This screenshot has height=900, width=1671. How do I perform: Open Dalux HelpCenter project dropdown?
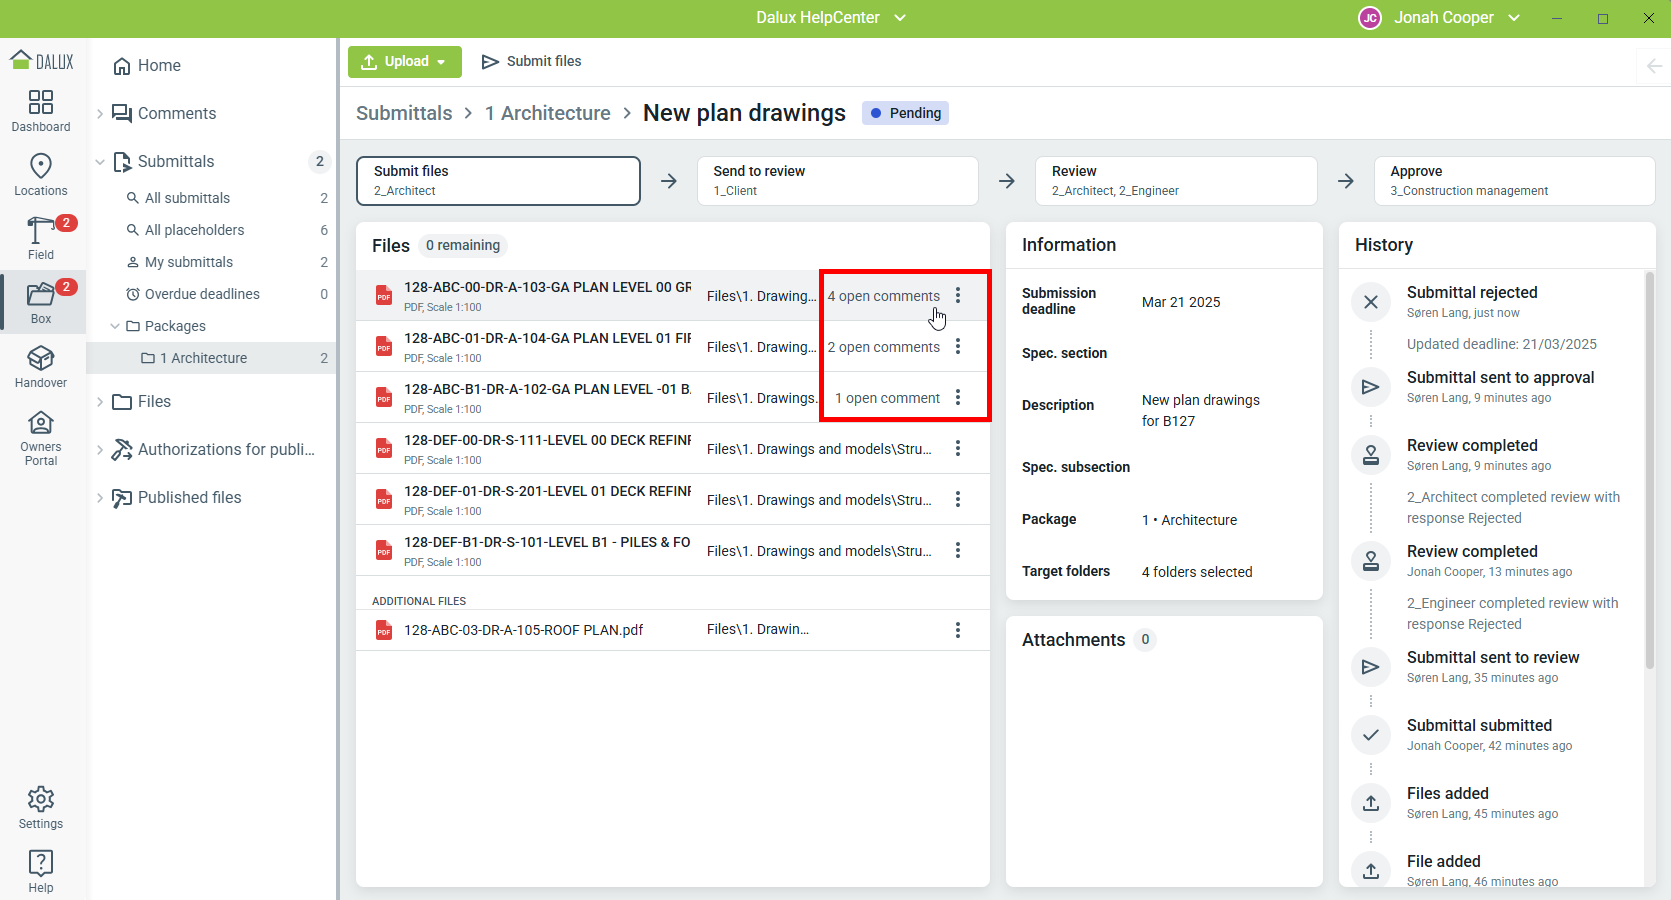[830, 18]
